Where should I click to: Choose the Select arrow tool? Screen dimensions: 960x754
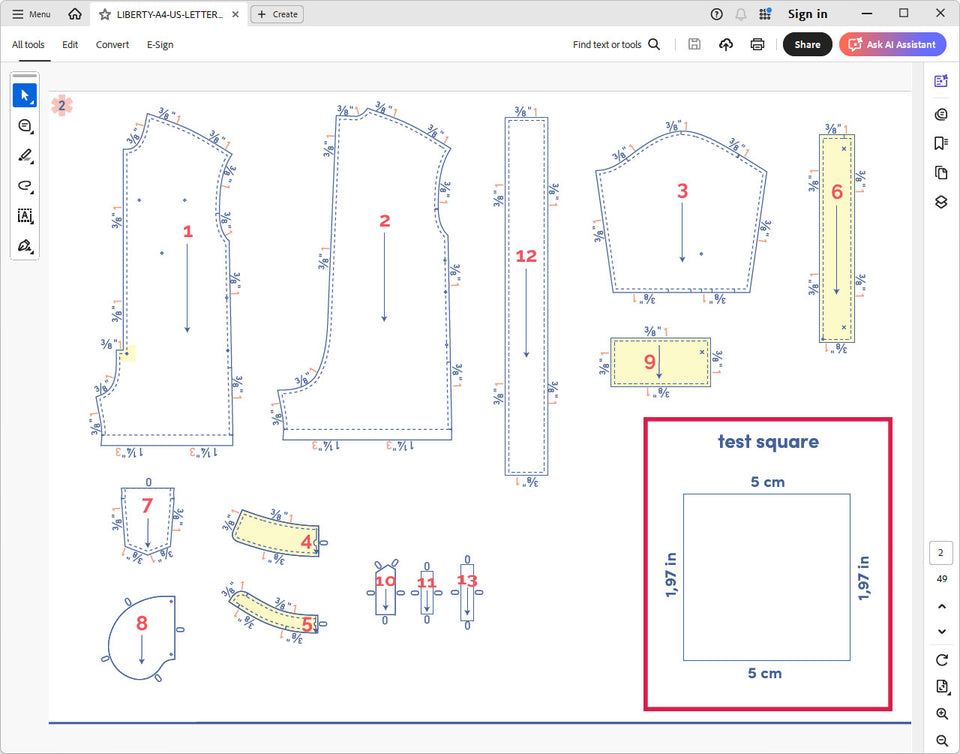pyautogui.click(x=24, y=95)
